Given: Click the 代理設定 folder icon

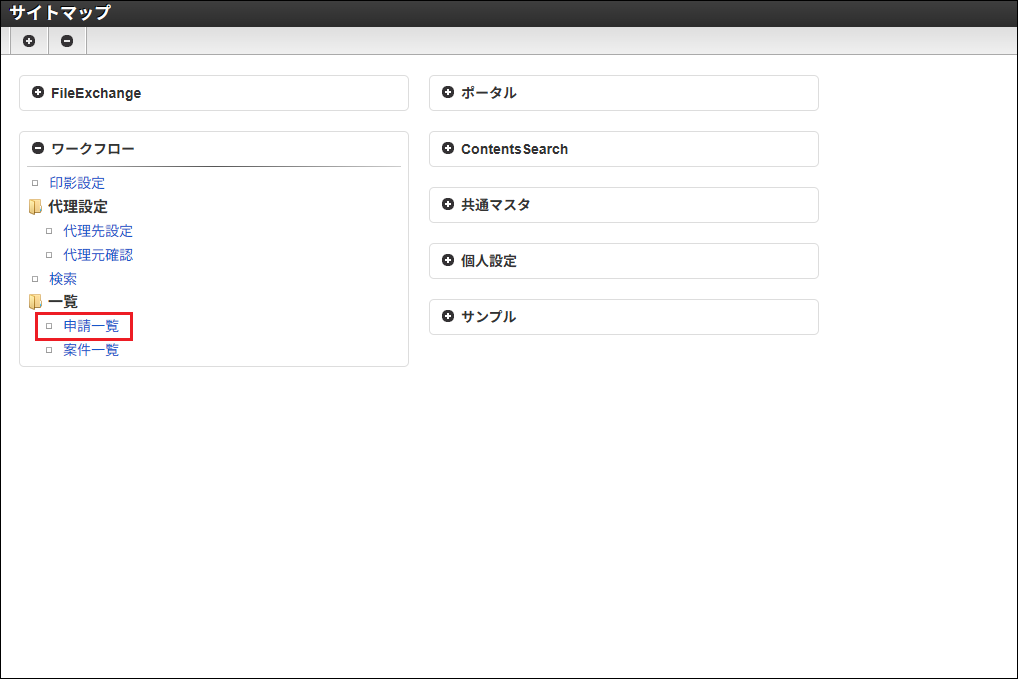Looking at the screenshot, I should pos(35,207).
